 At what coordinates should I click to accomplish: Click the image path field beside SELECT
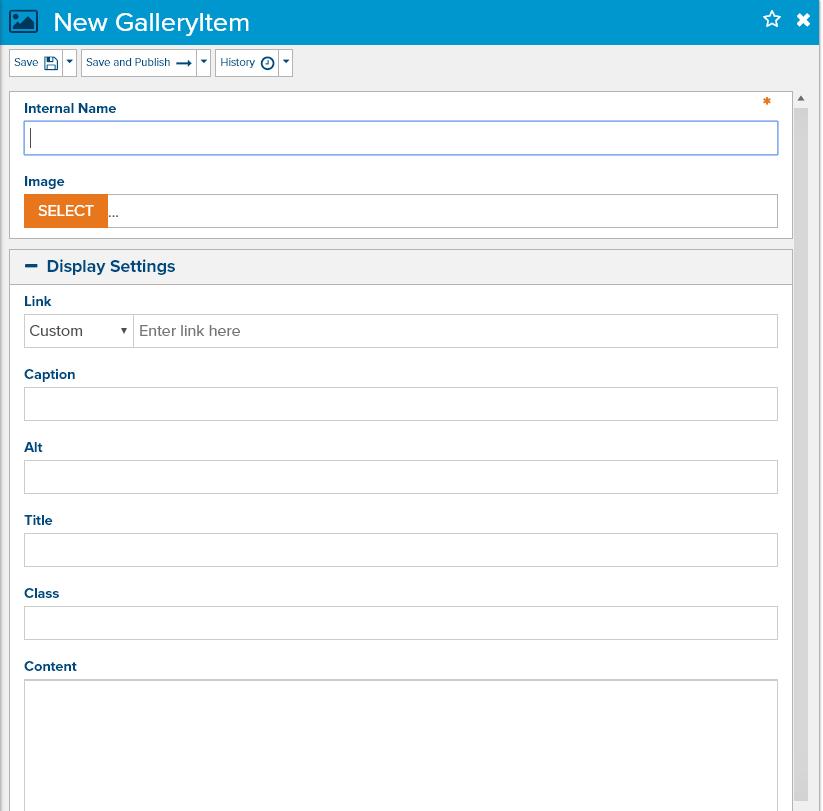click(442, 211)
